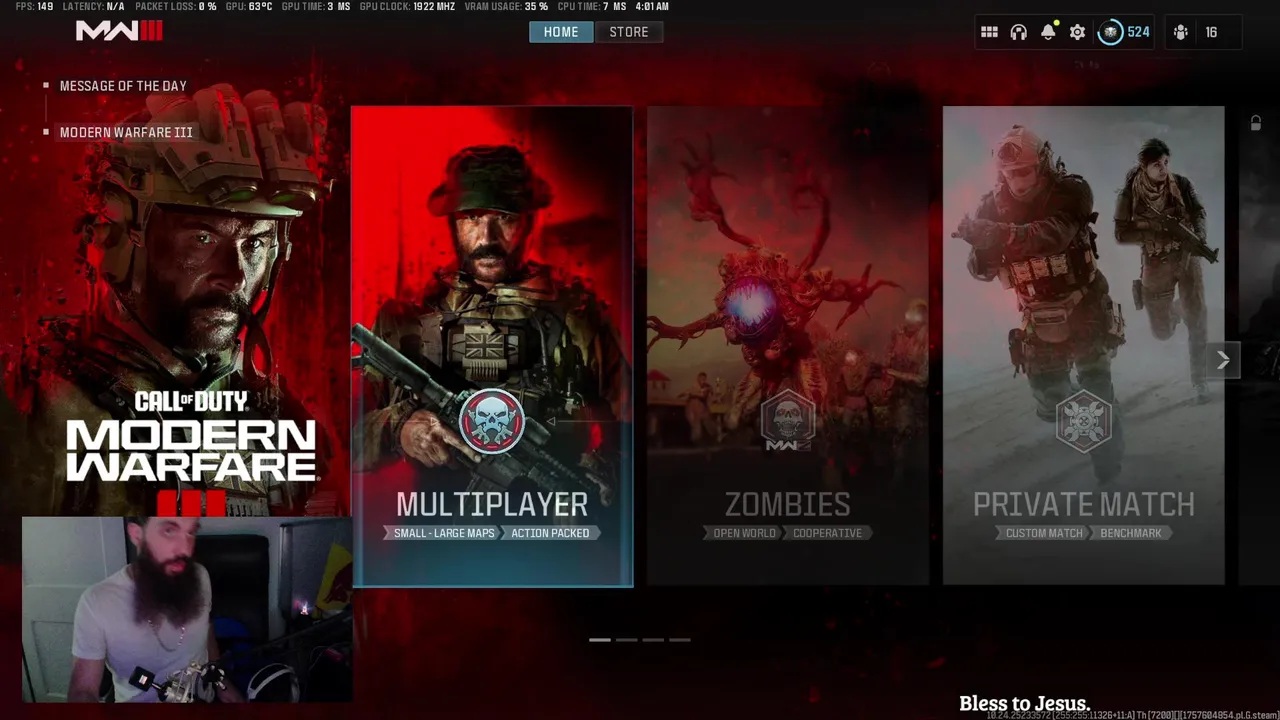Open the ZOMBIES game mode card

click(x=788, y=346)
